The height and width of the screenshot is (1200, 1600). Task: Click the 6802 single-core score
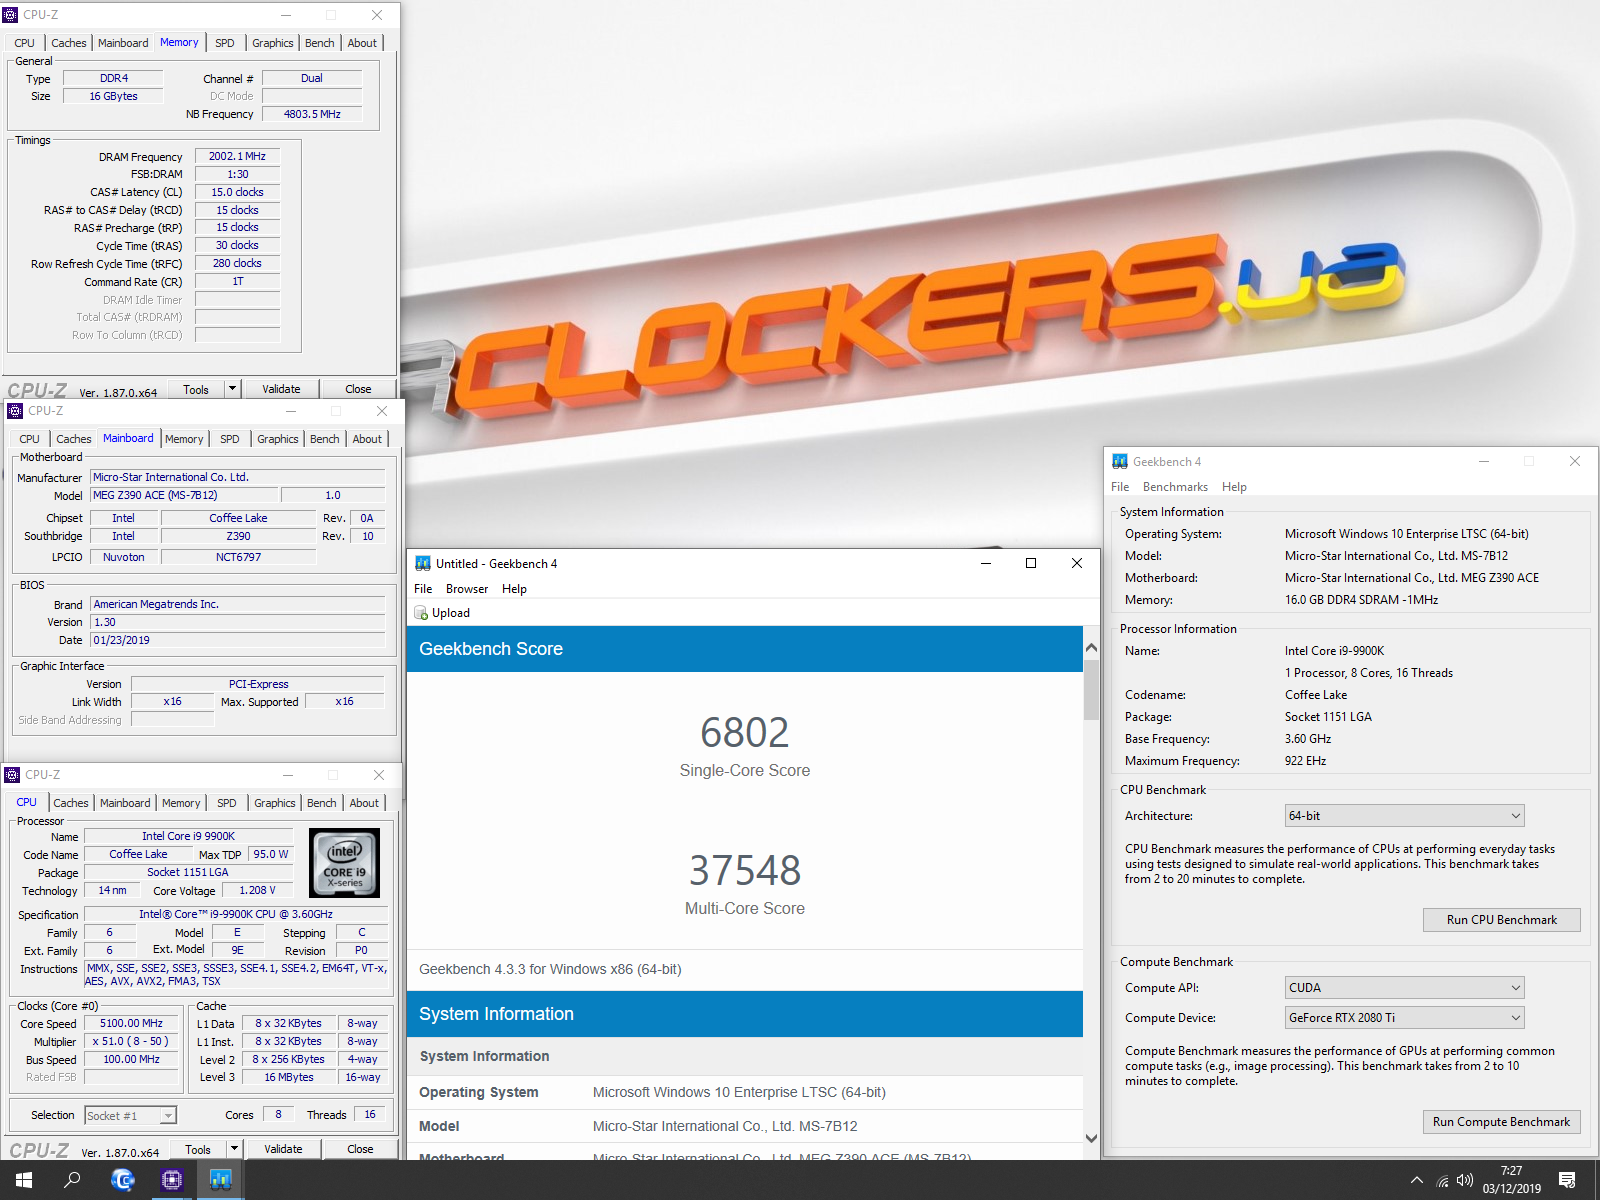[744, 733]
